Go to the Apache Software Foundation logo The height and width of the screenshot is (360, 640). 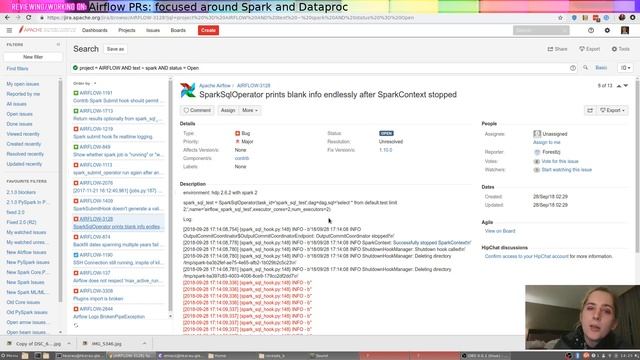click(47, 30)
